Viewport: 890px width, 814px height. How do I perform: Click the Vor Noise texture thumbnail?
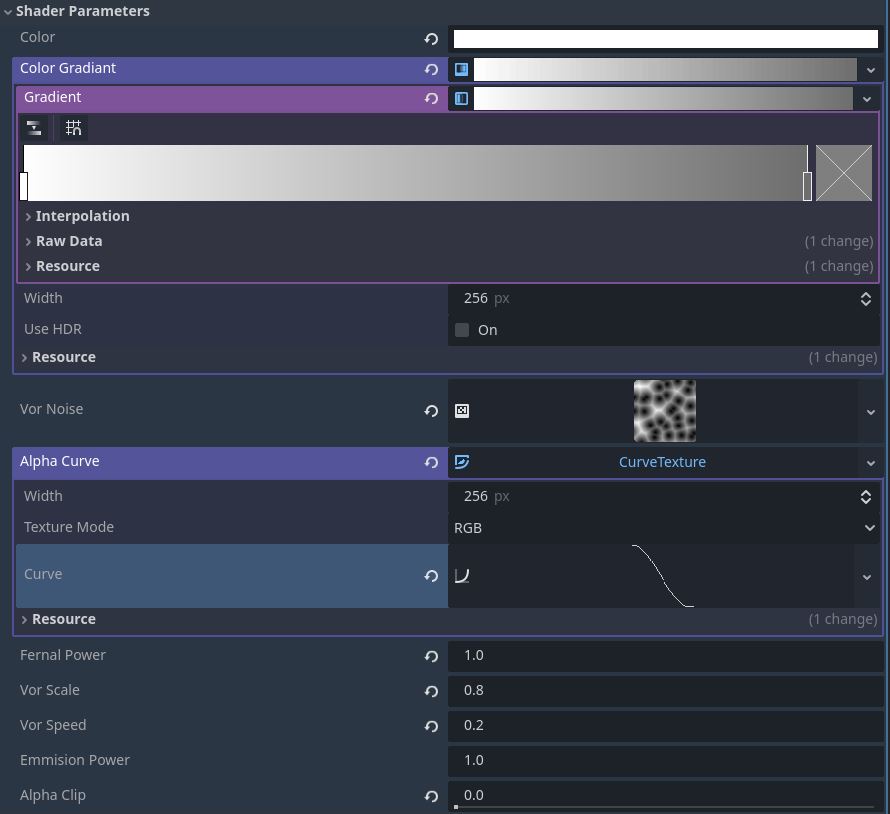click(x=665, y=411)
